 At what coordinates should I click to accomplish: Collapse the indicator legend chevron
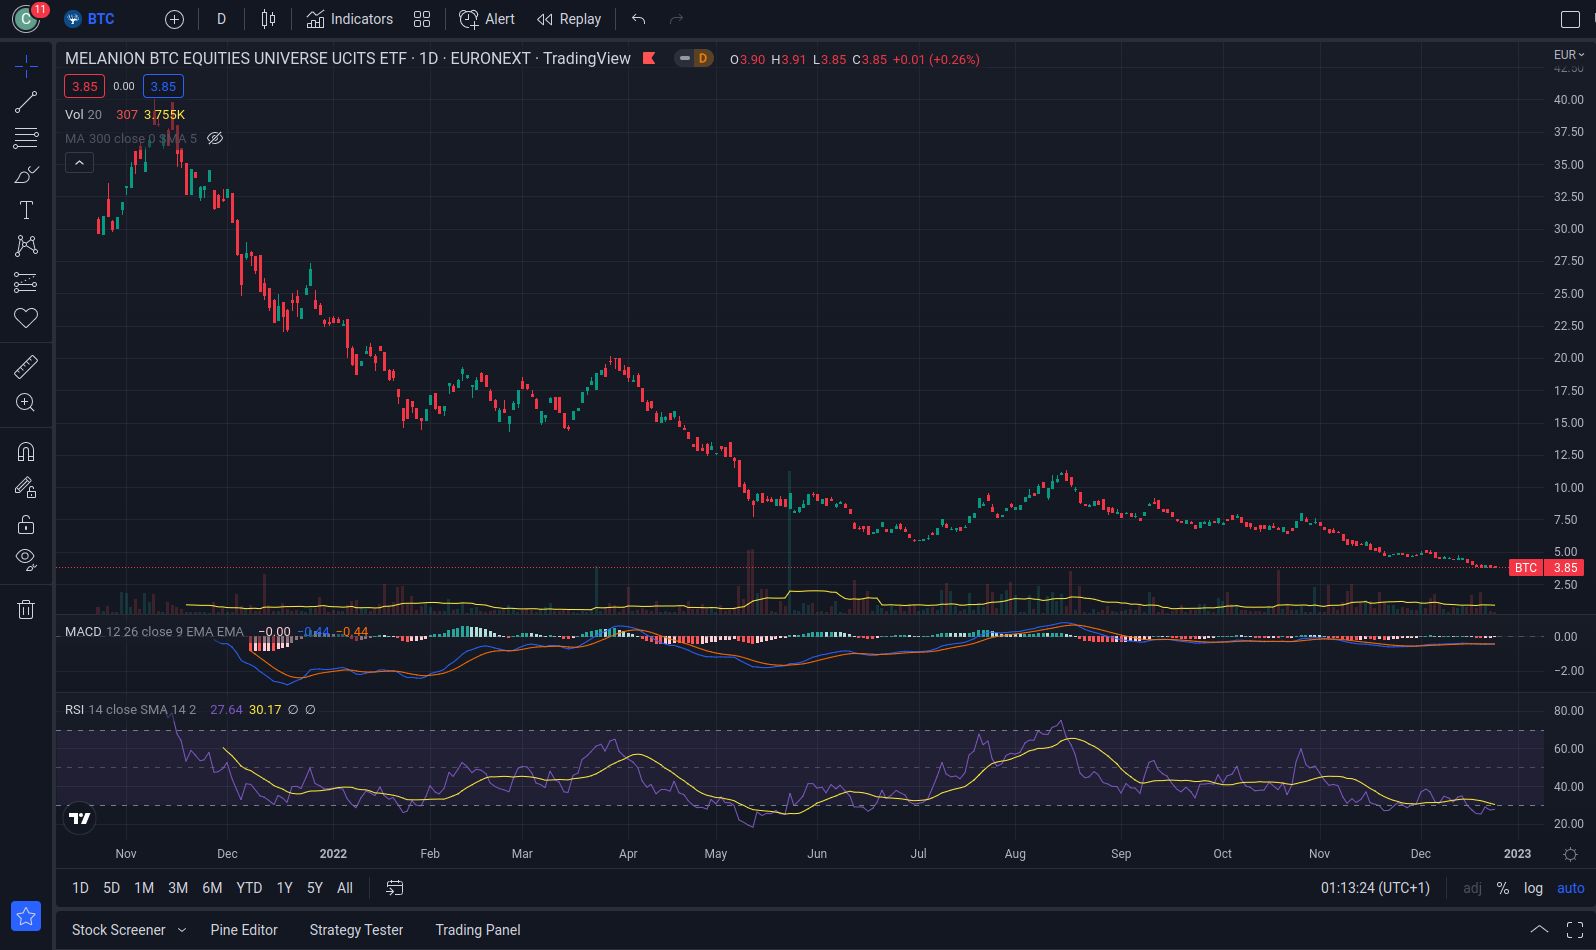coord(79,162)
